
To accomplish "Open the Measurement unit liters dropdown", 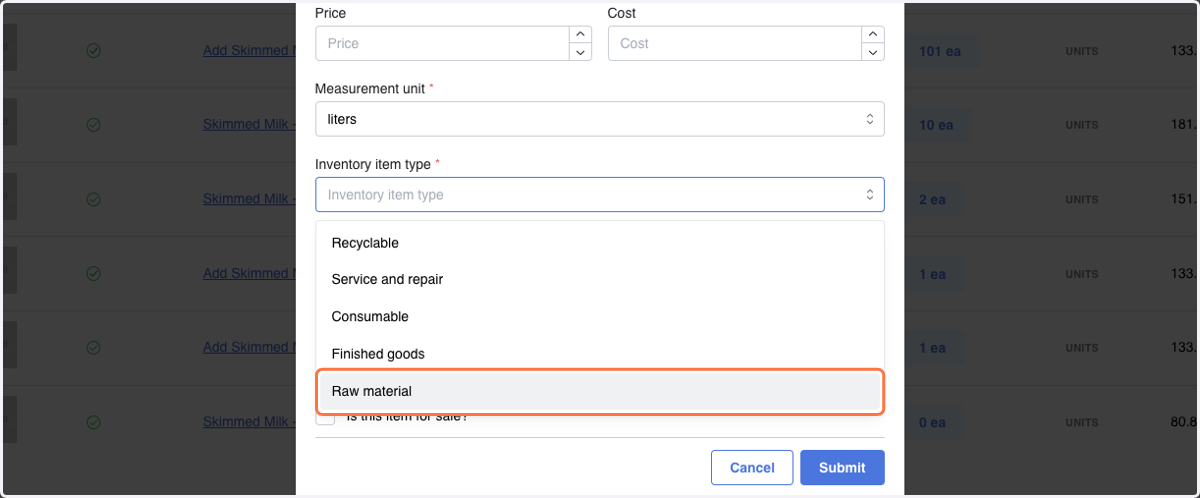I will point(599,119).
